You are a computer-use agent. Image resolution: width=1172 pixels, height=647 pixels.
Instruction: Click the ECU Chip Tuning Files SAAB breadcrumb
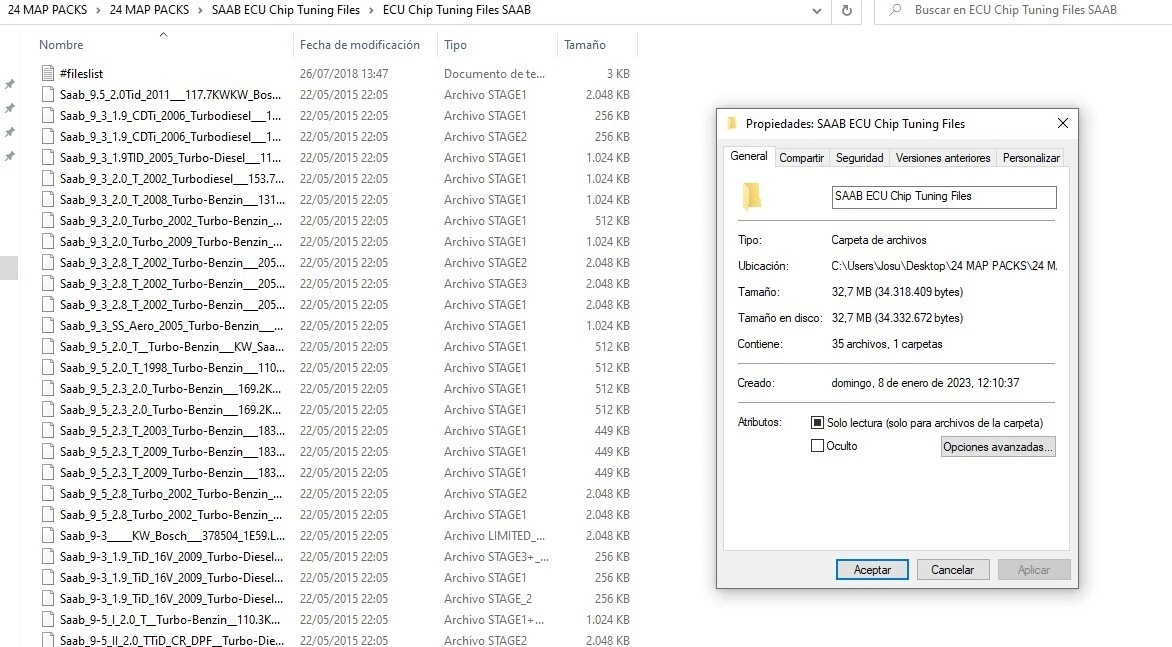(x=457, y=10)
